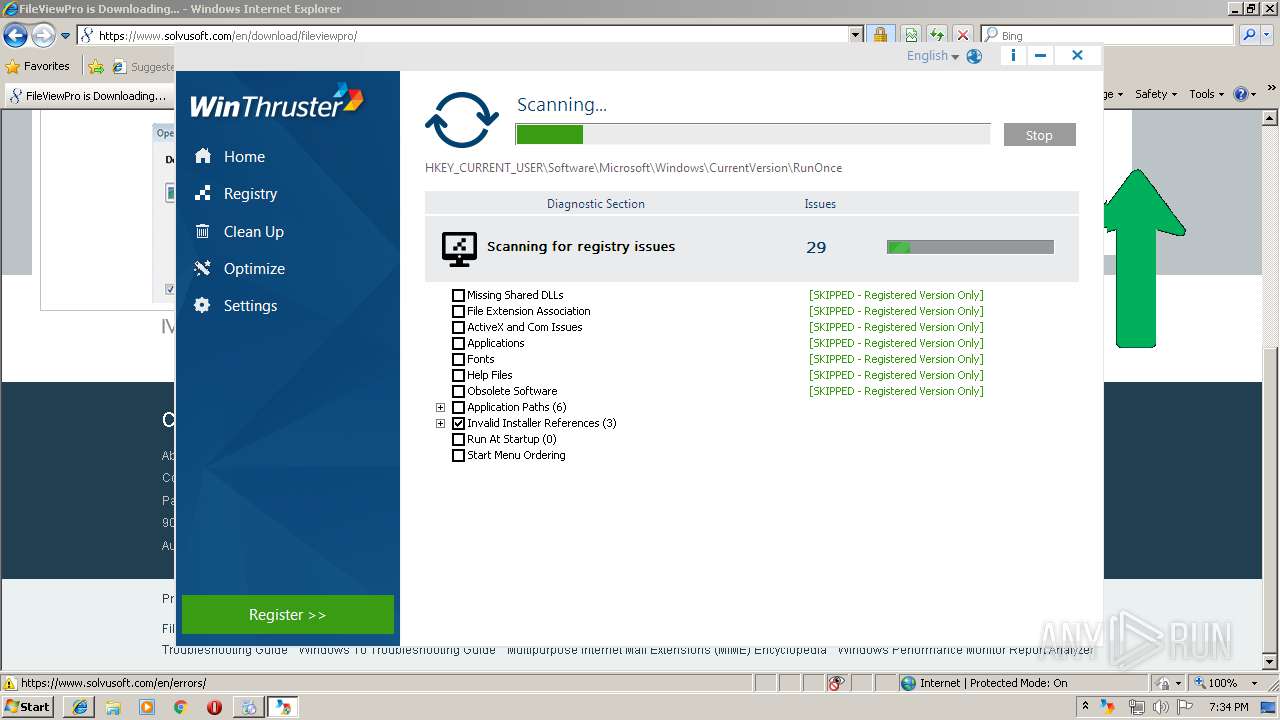Tick the Fonts checkbox
Image resolution: width=1280 pixels, height=720 pixels.
tap(458, 359)
